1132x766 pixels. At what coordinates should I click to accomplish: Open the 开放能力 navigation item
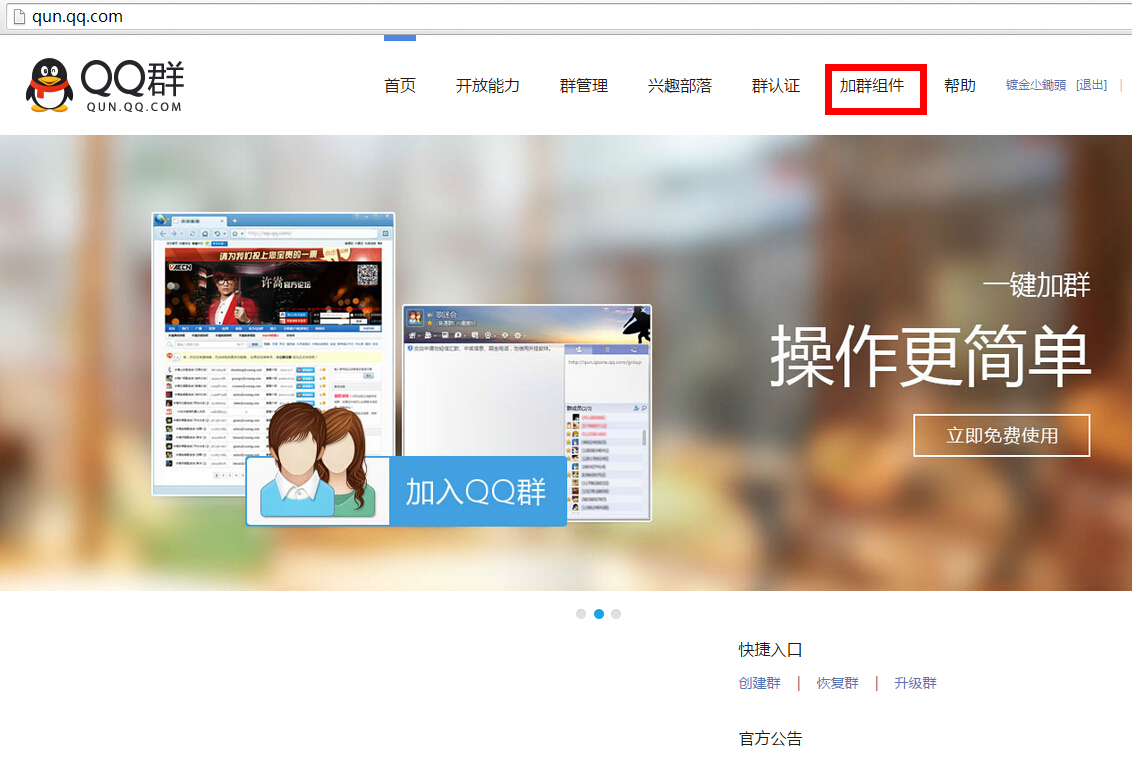tap(488, 86)
